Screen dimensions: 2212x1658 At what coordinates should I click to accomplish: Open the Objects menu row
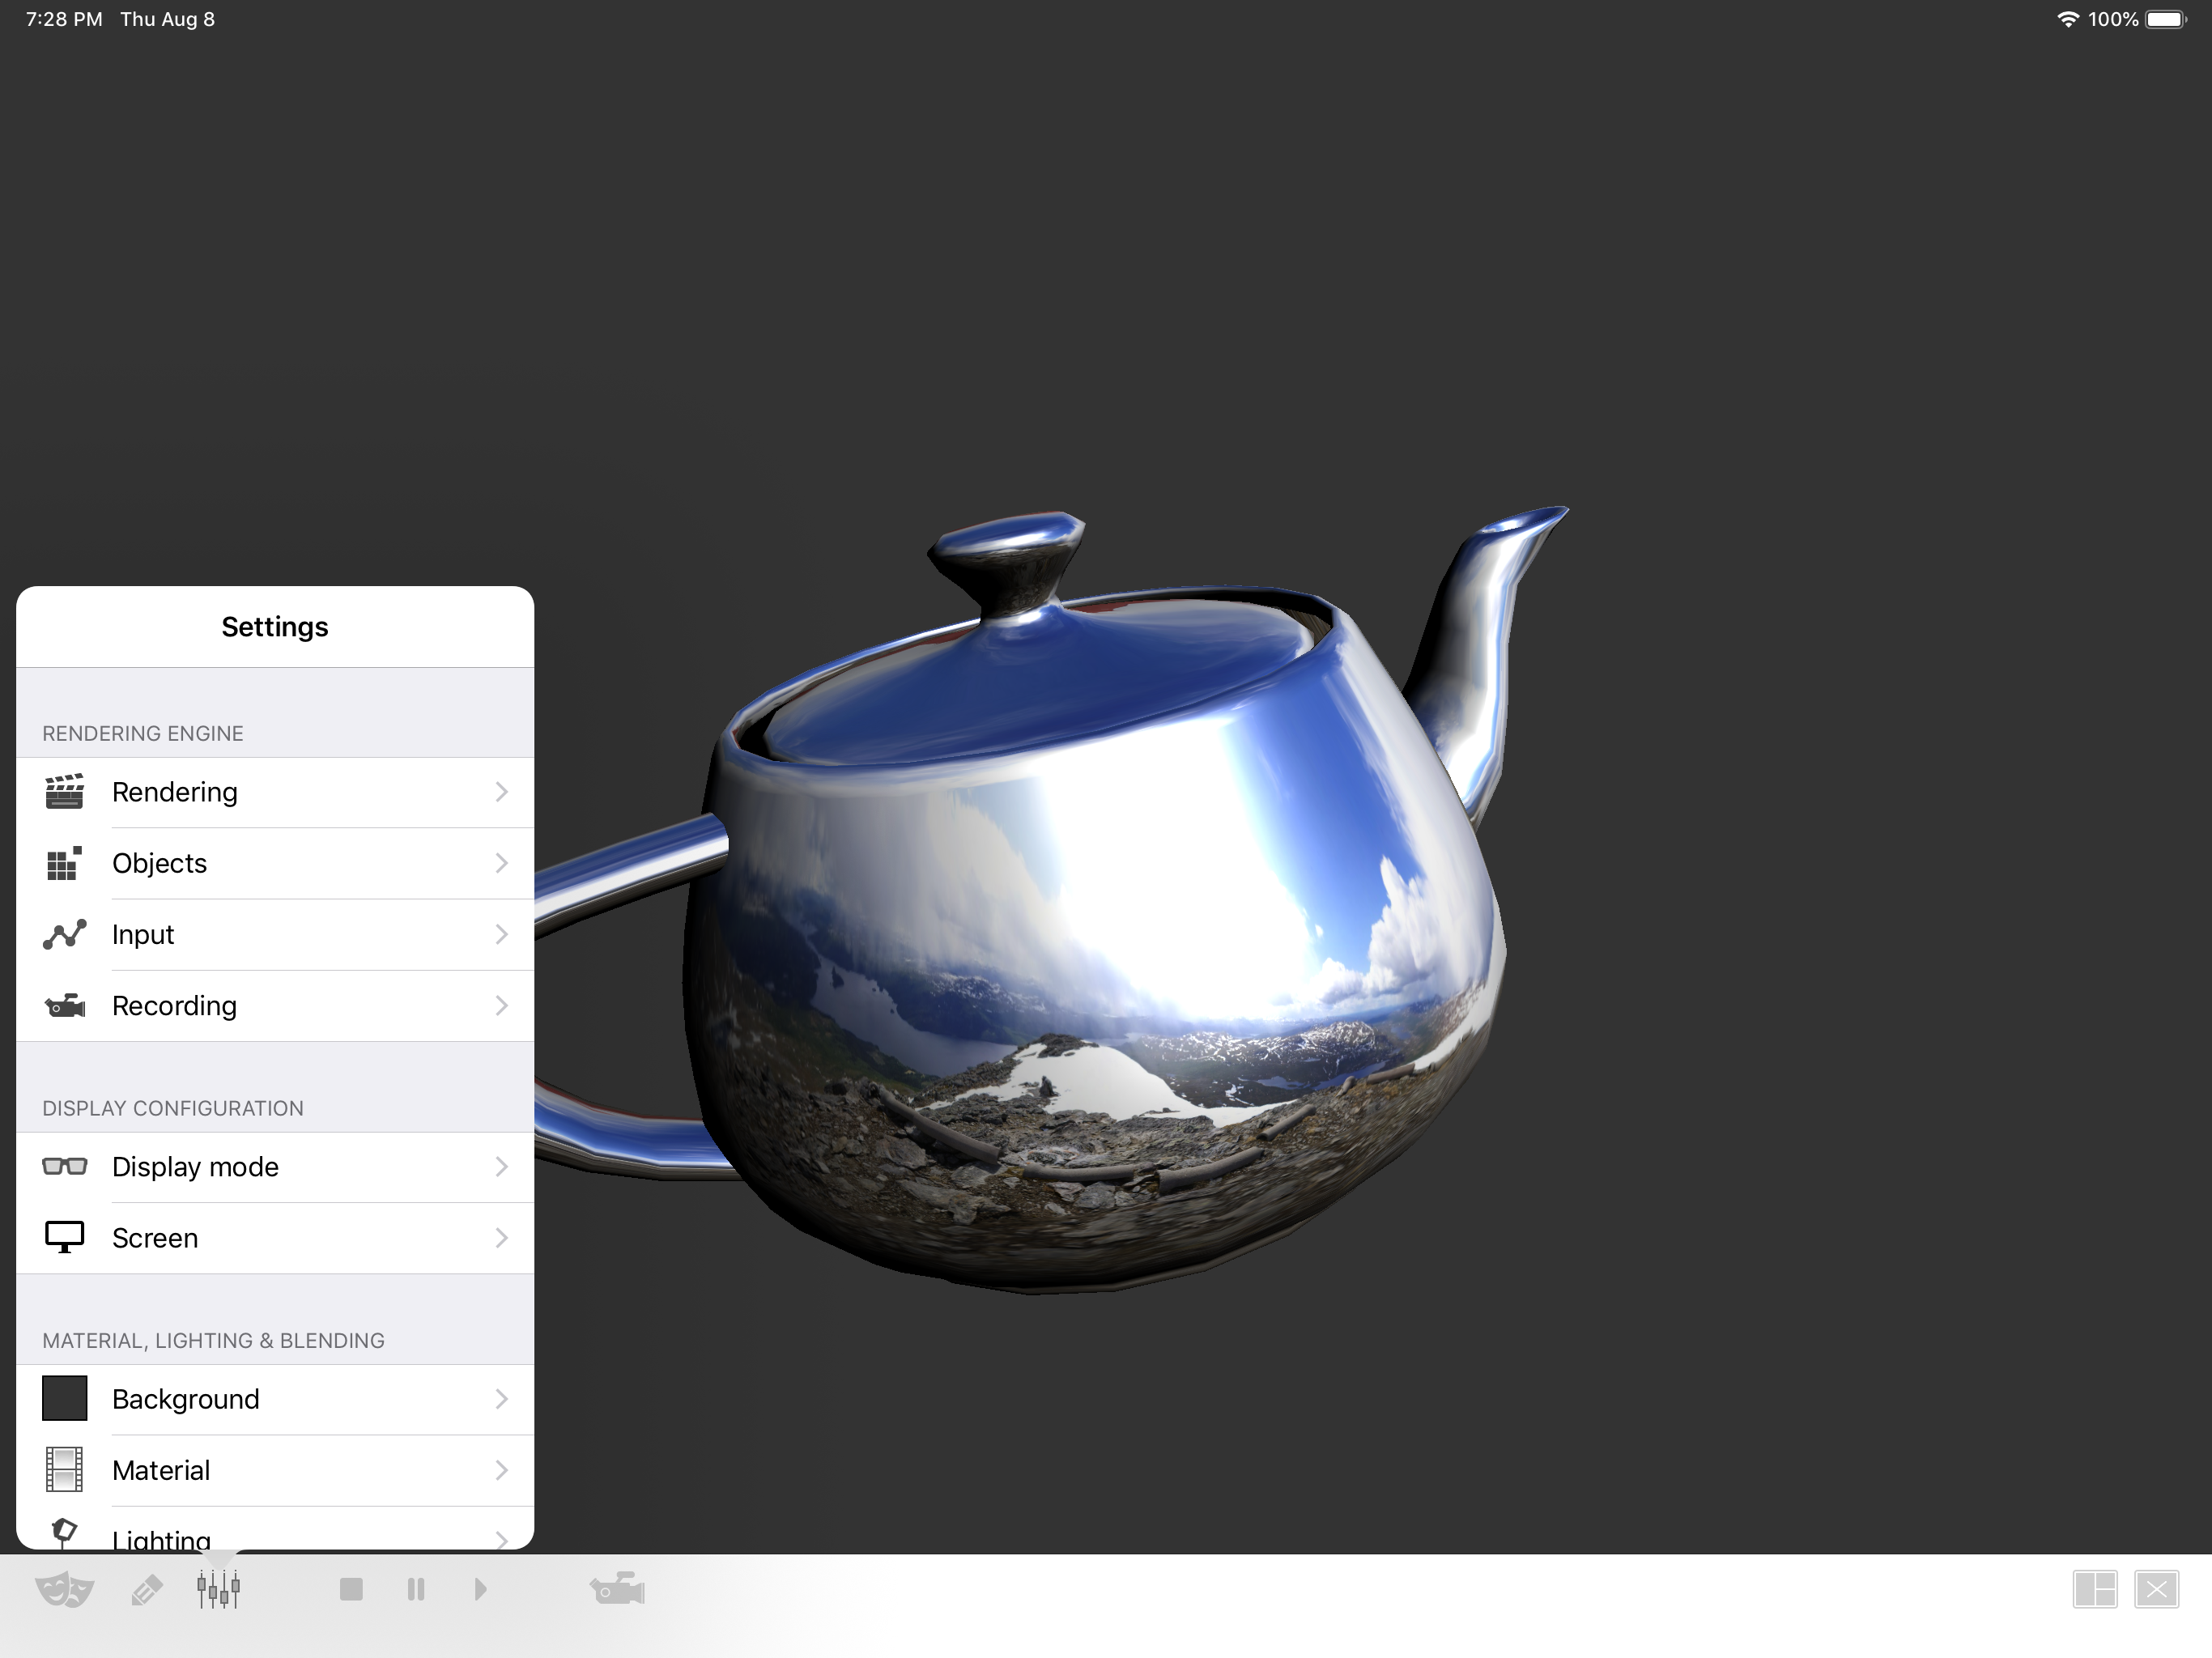pyautogui.click(x=275, y=863)
